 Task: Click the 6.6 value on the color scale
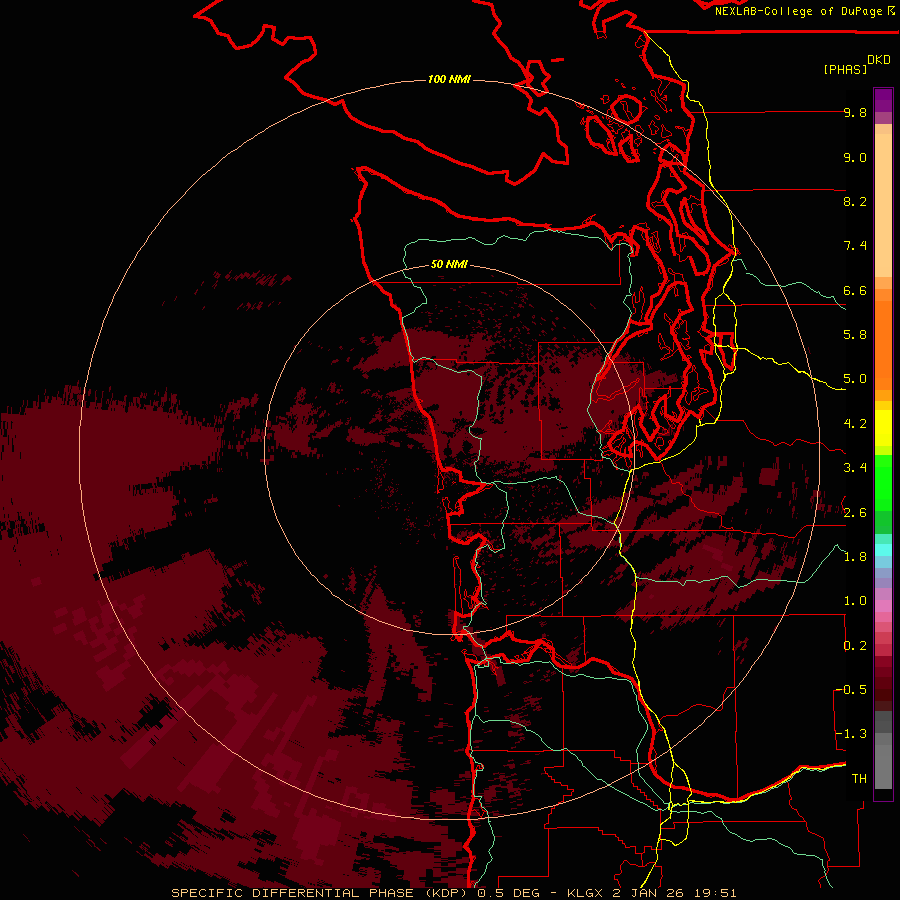(855, 290)
